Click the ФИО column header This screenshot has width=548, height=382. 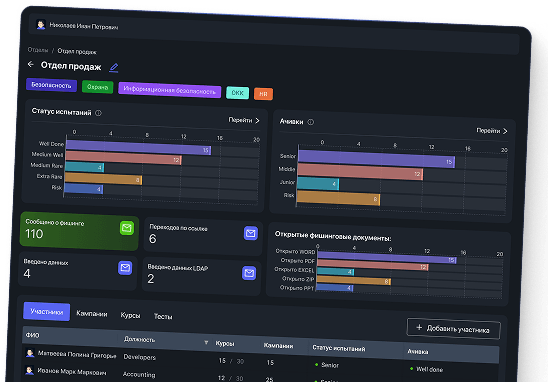tap(33, 335)
